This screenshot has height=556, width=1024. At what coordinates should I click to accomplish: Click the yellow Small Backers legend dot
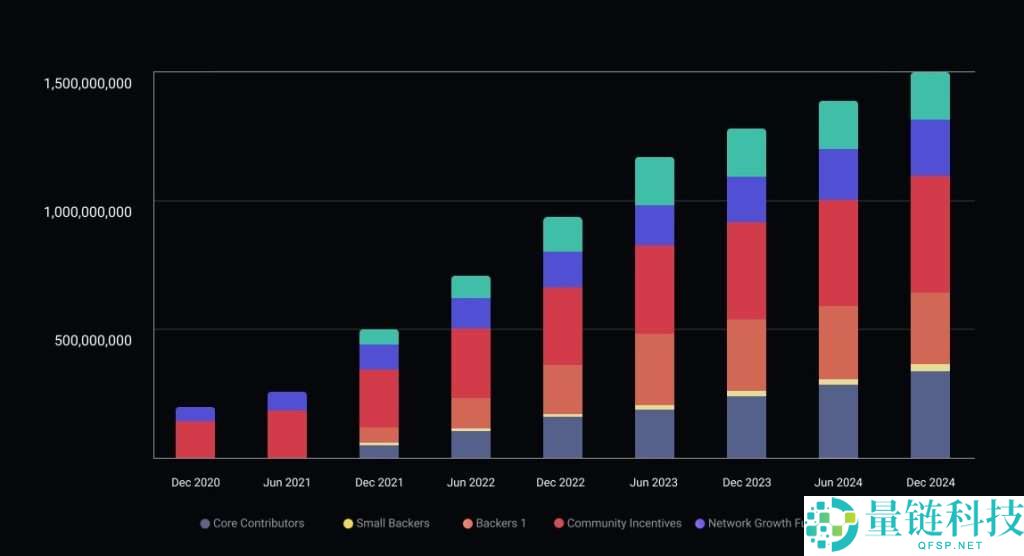[348, 524]
